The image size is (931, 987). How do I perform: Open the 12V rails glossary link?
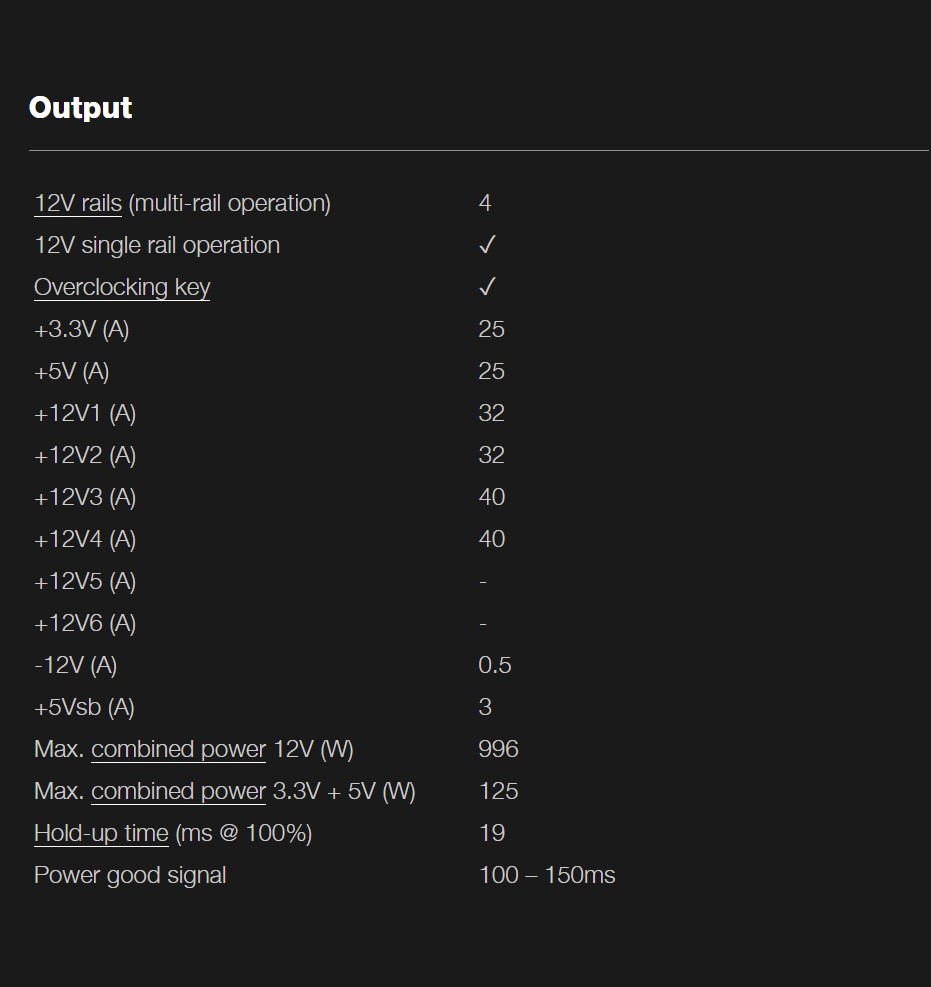[x=78, y=203]
